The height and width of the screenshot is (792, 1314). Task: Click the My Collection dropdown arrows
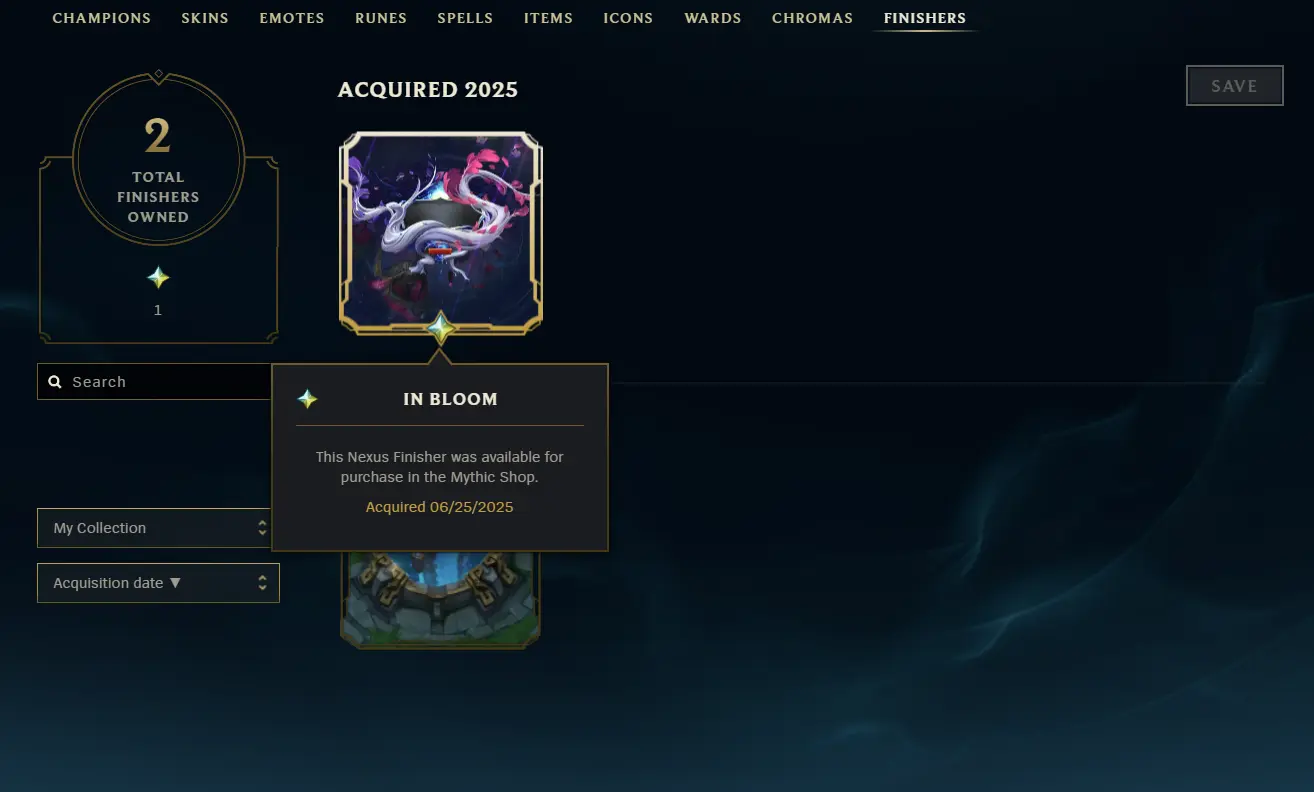coord(262,528)
